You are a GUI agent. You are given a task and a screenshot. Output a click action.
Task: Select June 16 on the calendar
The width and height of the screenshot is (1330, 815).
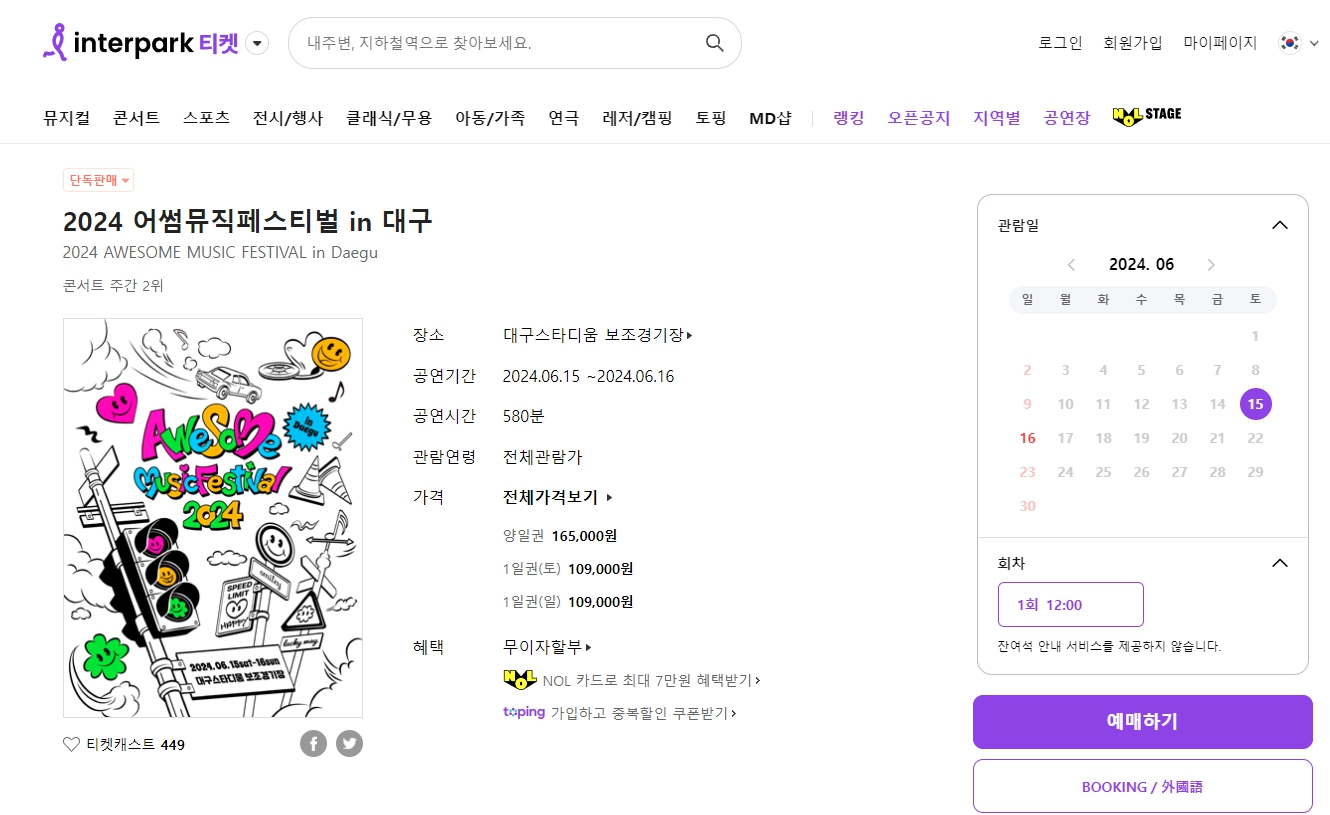click(x=1027, y=438)
